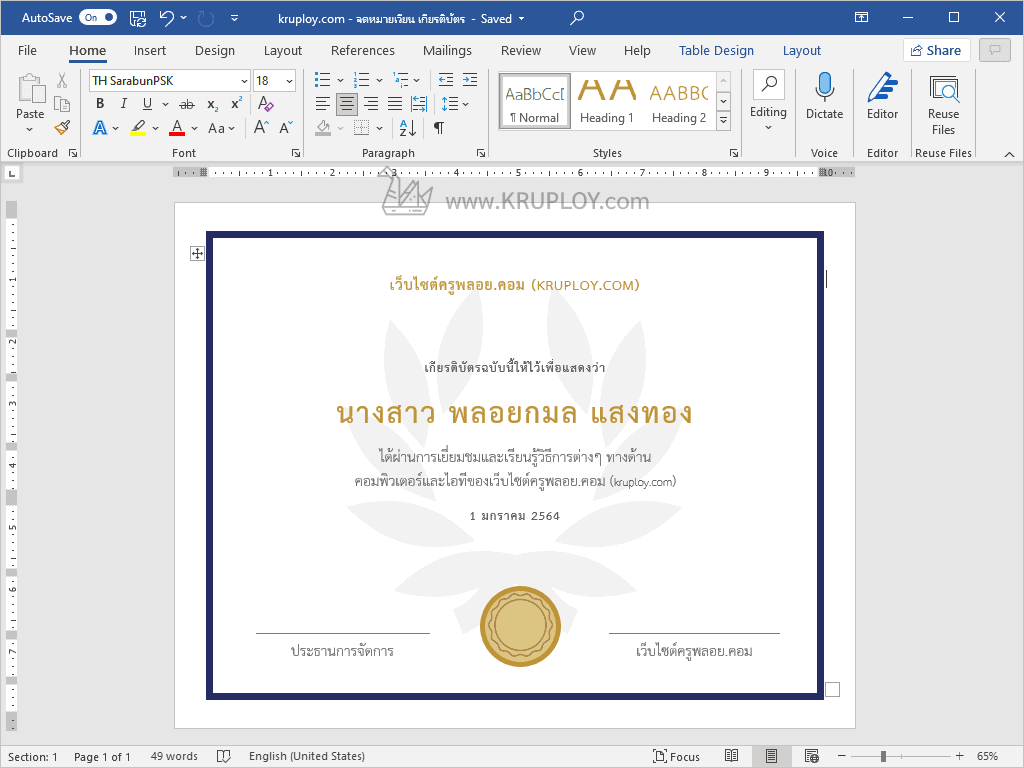Toggle Show/Hide paragraph marks

[x=439, y=128]
